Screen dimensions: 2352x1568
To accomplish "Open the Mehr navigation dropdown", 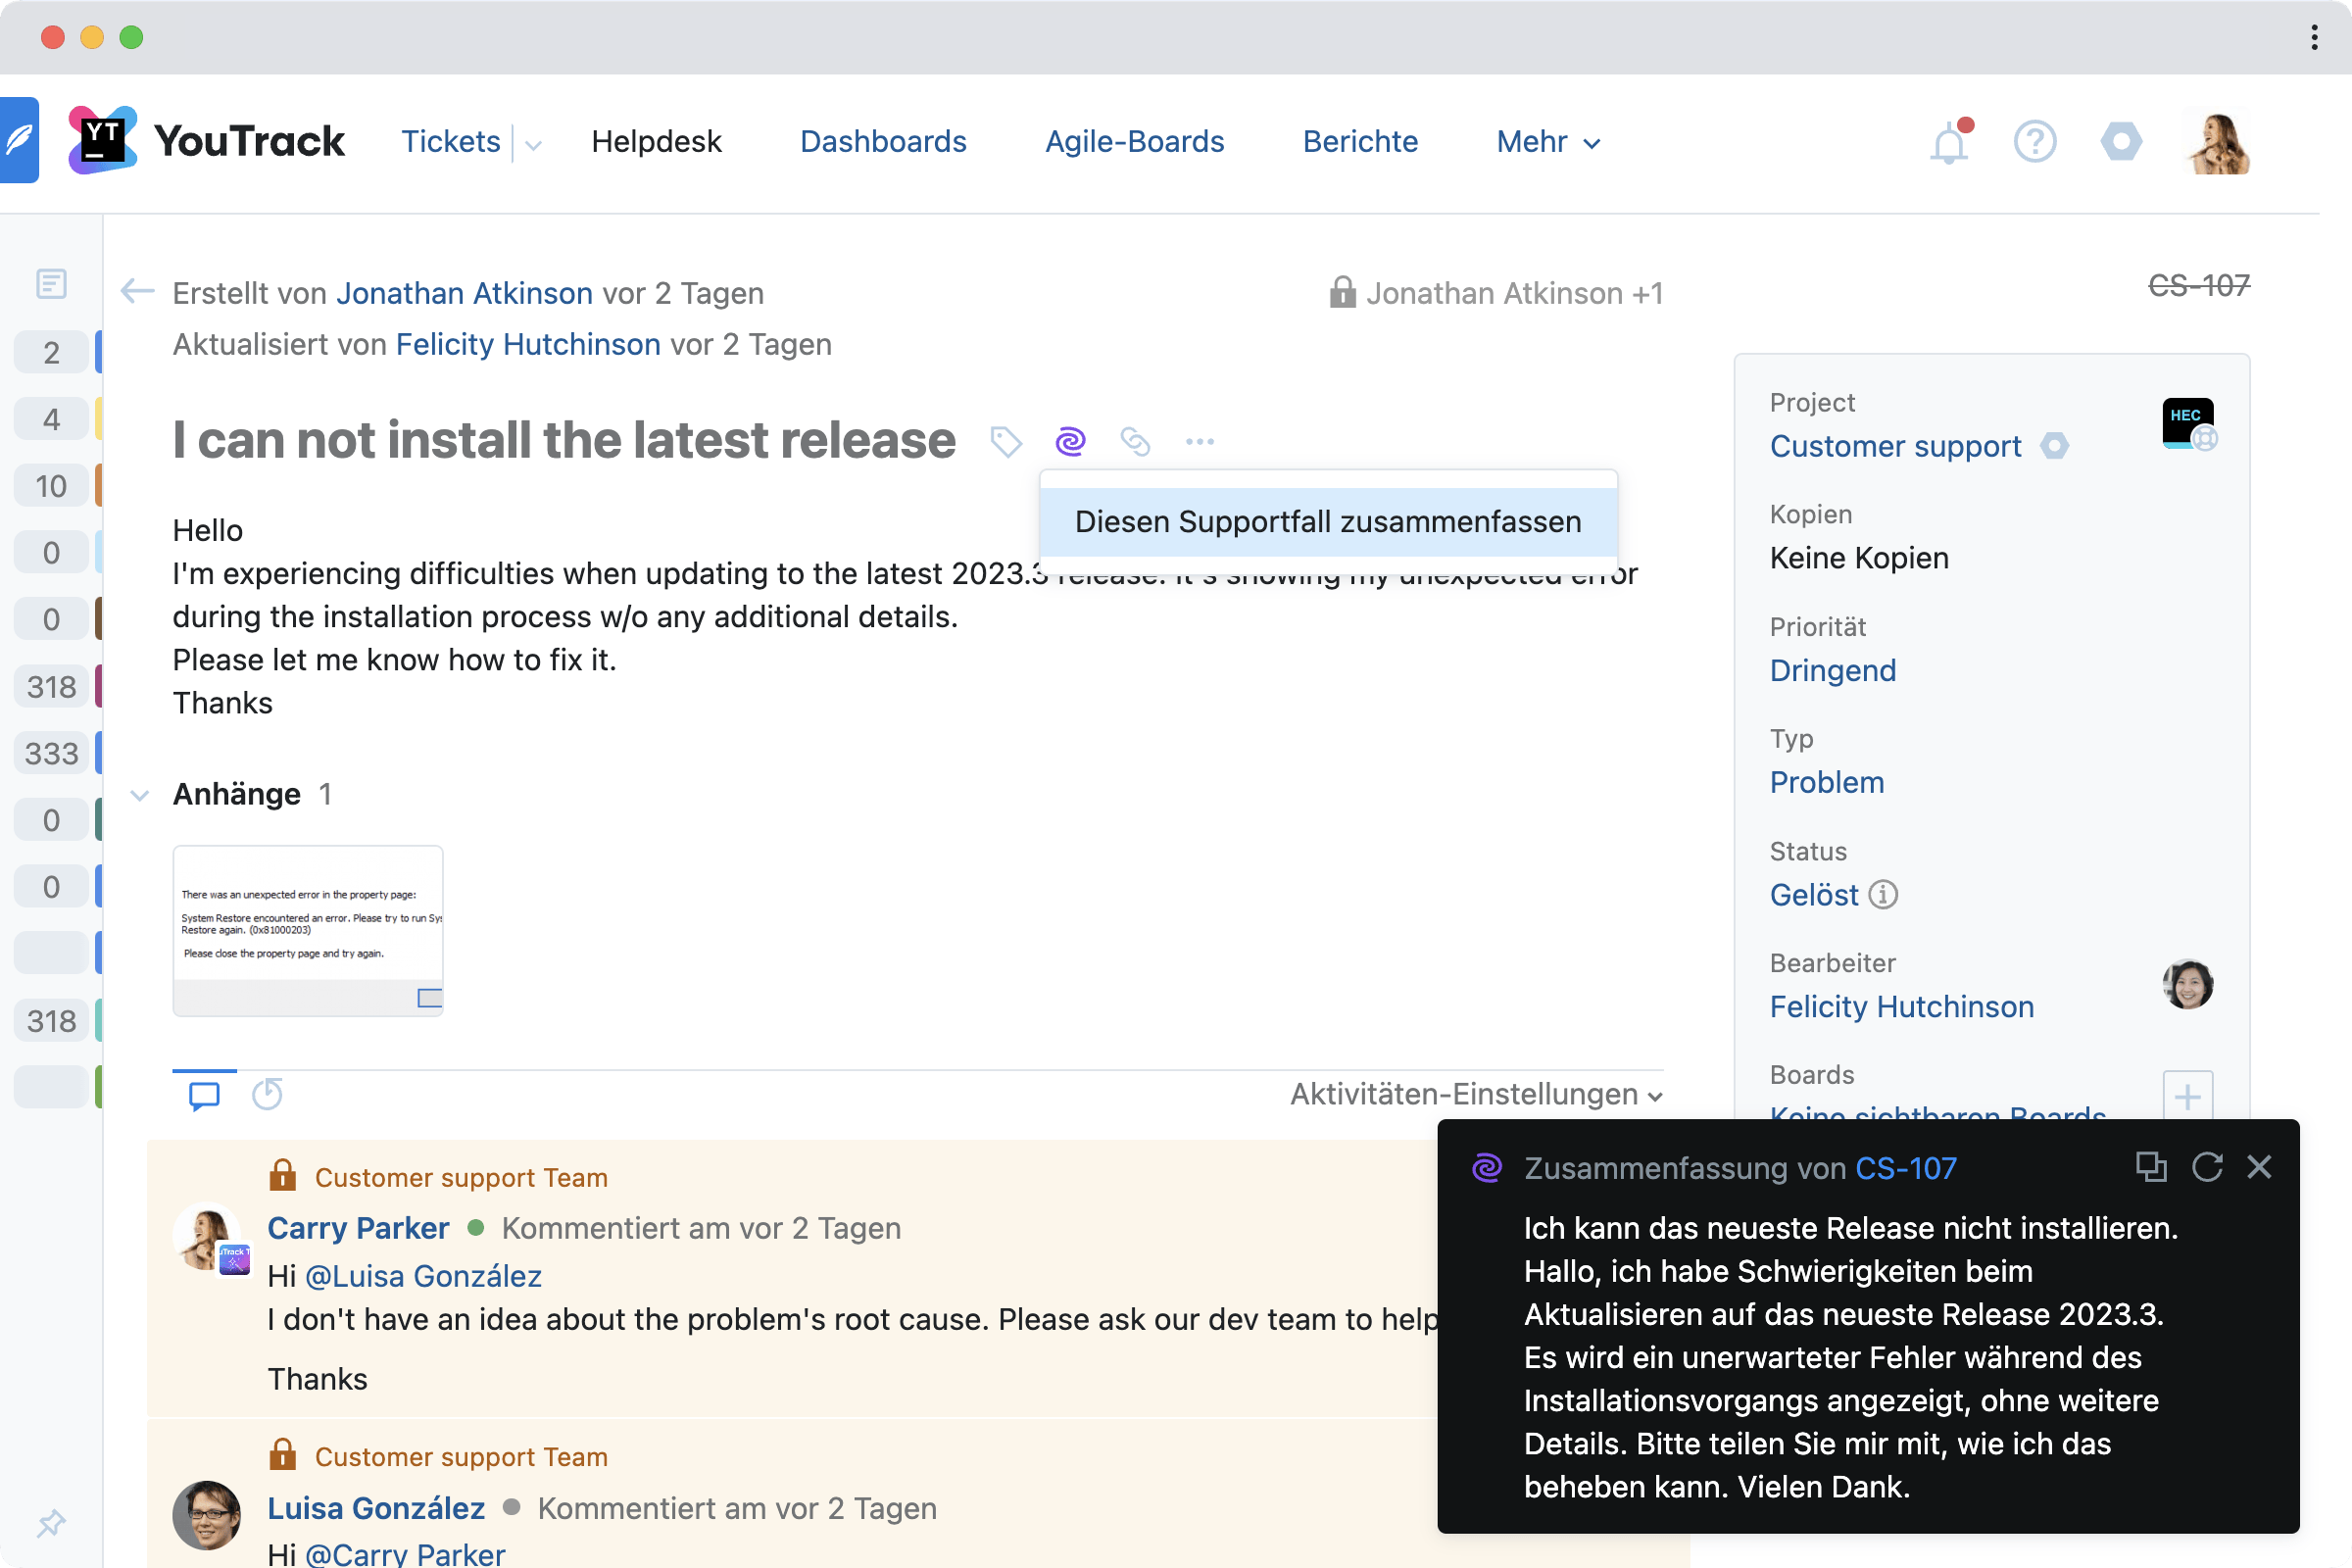I will (x=1547, y=142).
